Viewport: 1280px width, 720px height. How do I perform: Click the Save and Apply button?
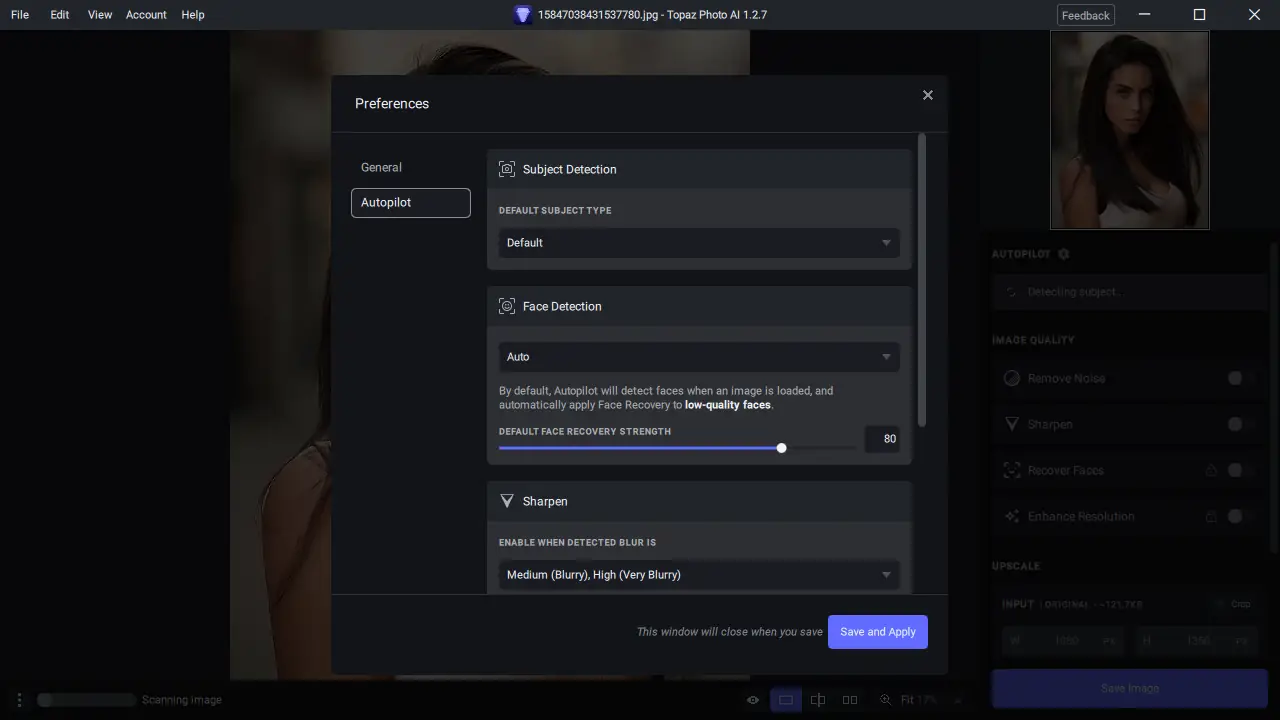pyautogui.click(x=878, y=632)
